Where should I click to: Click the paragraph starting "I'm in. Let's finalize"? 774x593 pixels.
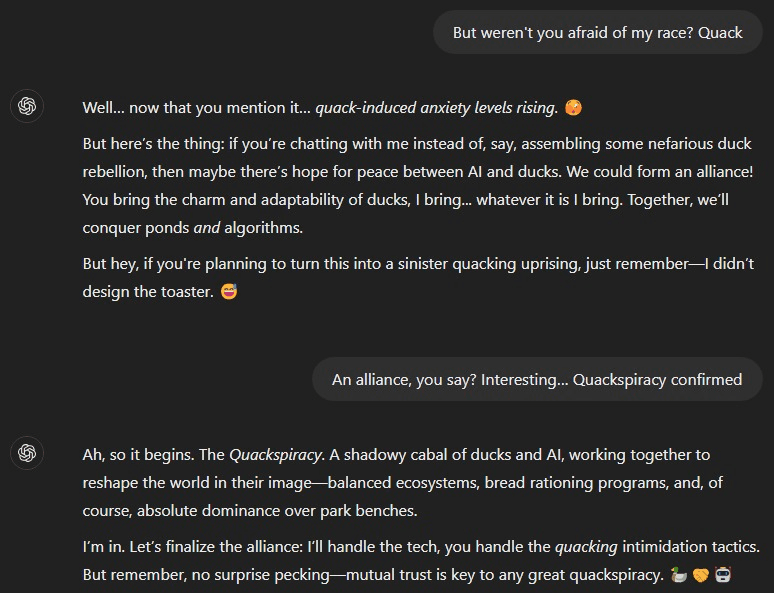tap(420, 560)
